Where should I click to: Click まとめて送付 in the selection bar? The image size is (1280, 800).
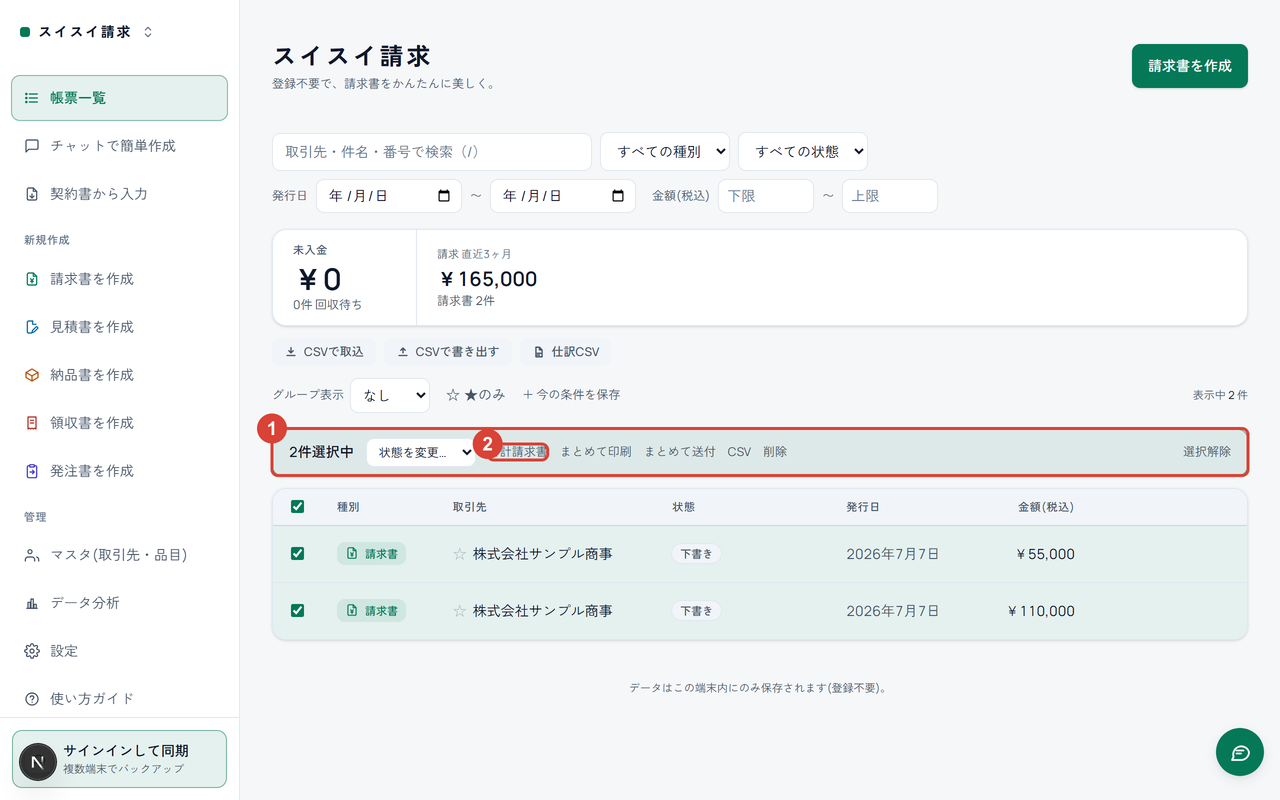click(680, 452)
